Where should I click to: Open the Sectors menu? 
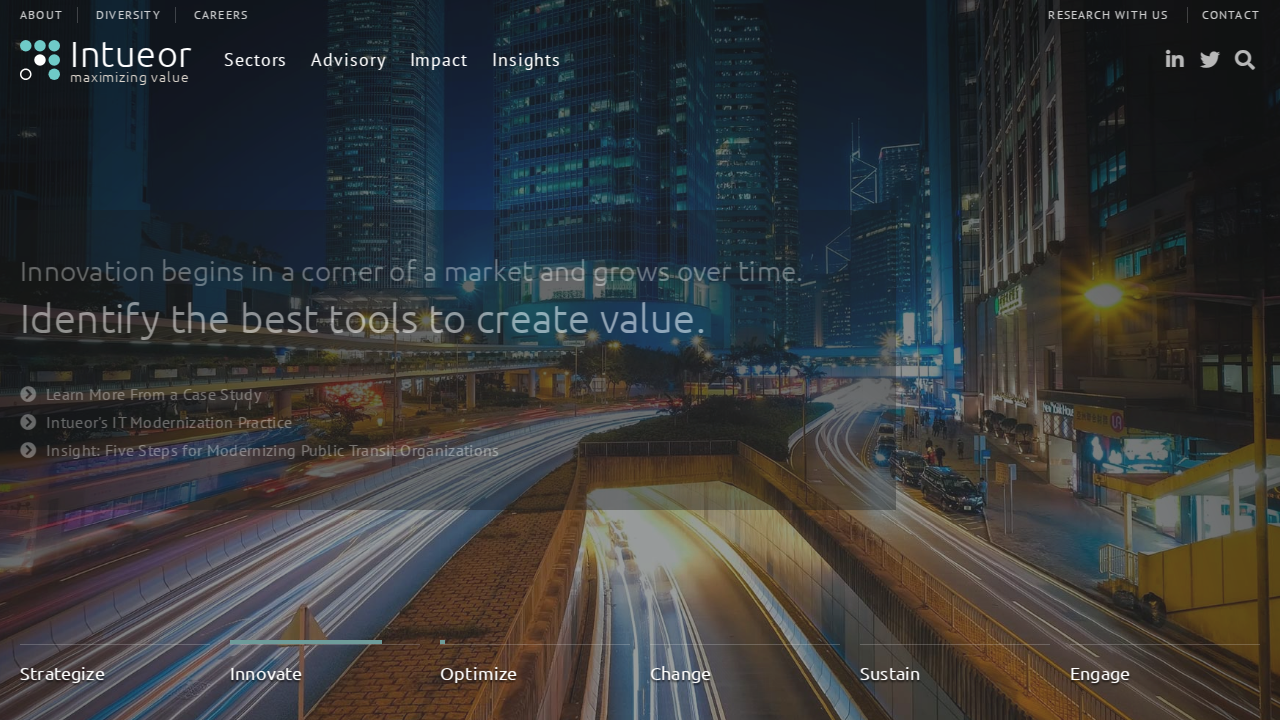[x=255, y=60]
